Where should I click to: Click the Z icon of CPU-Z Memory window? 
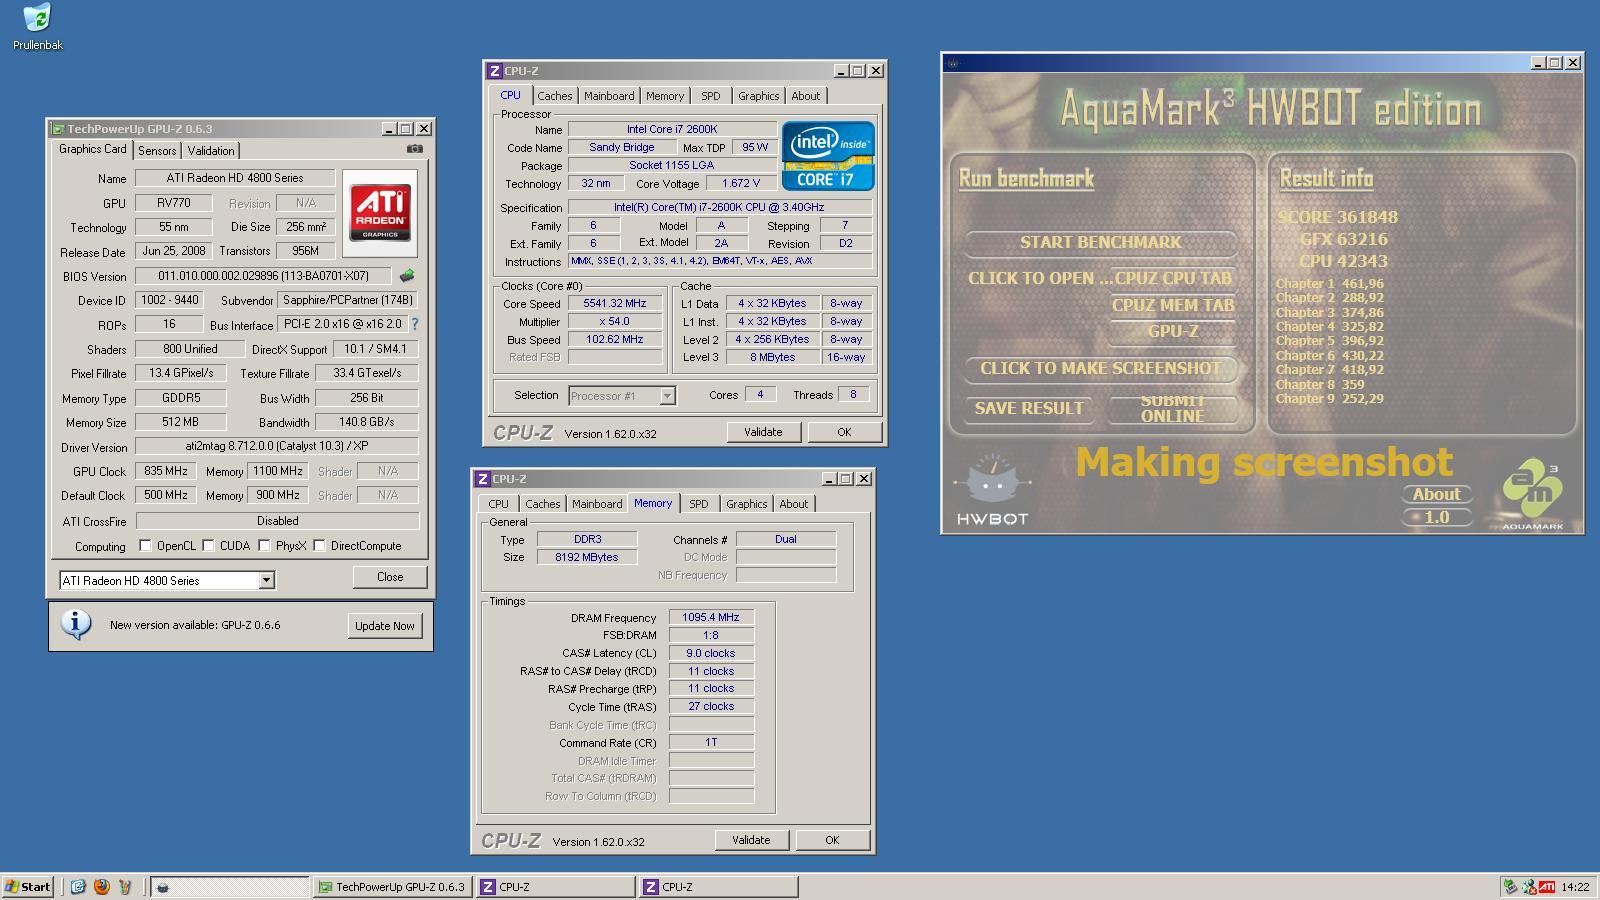482,479
